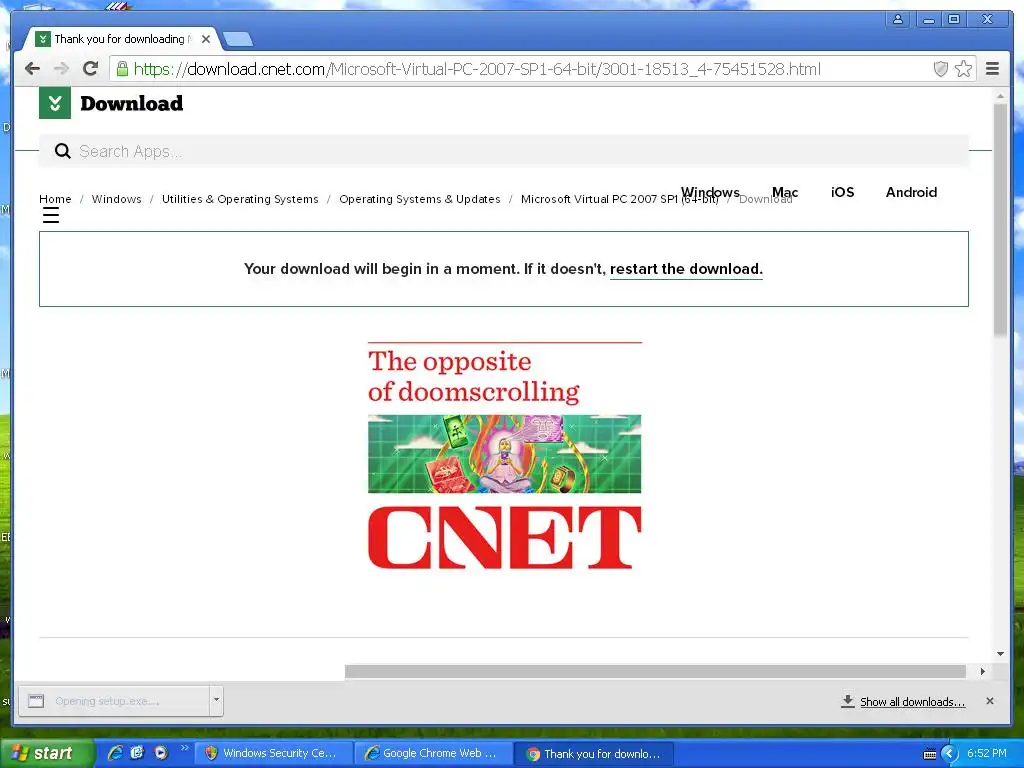The image size is (1024, 768).
Task: Click the green Download logo icon
Action: pos(55,103)
